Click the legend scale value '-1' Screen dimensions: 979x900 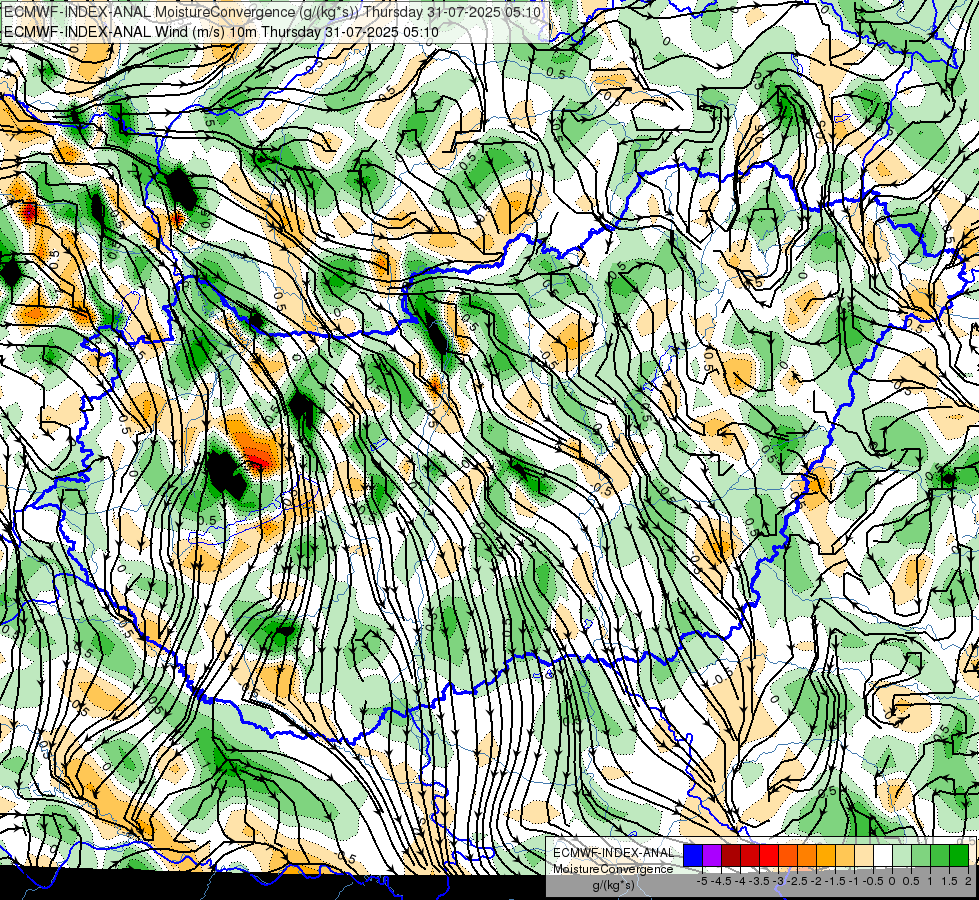(x=854, y=881)
